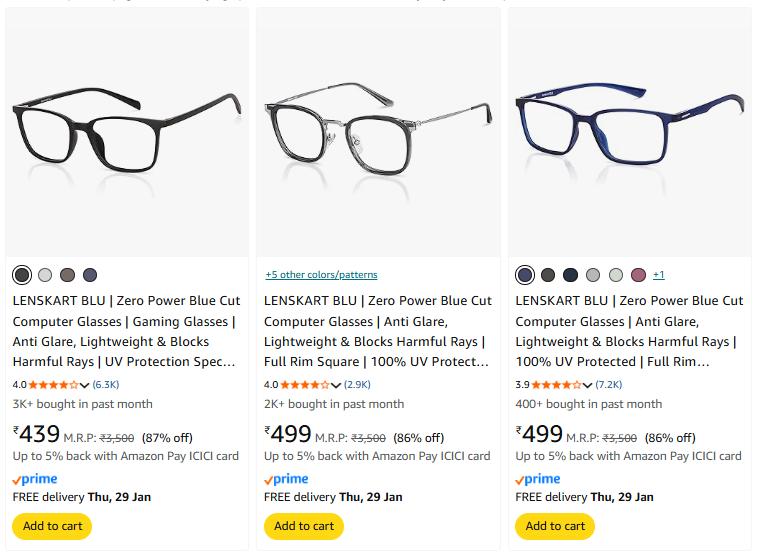Screen dimensions: 758x552
Task: Choose the light grey swatch on first product
Action: (x=45, y=275)
